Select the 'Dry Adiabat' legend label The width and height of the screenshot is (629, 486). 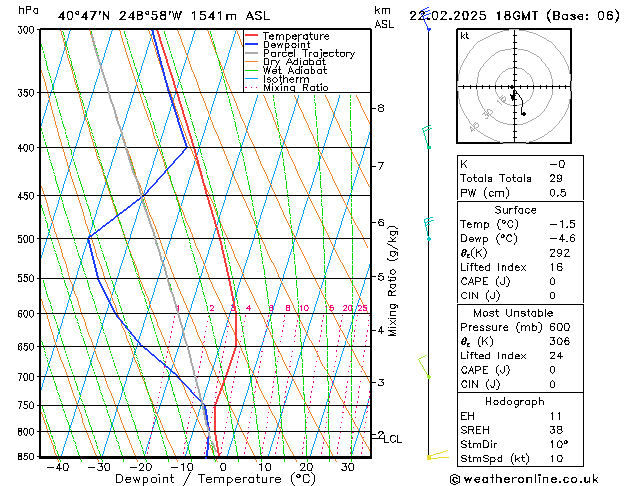(294, 62)
